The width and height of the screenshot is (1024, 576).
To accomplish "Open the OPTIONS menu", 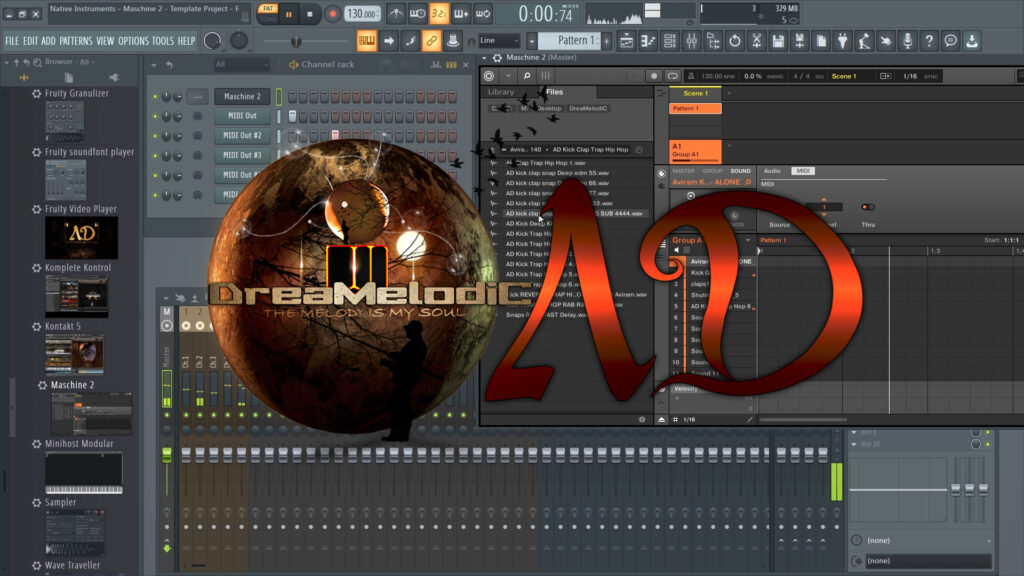I will click(x=133, y=40).
